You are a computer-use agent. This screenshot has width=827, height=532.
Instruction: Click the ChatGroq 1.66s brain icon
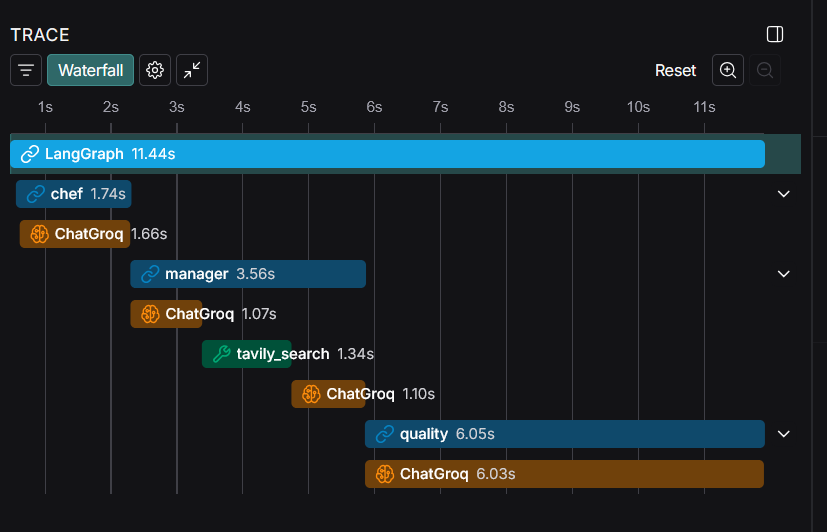pyautogui.click(x=40, y=234)
